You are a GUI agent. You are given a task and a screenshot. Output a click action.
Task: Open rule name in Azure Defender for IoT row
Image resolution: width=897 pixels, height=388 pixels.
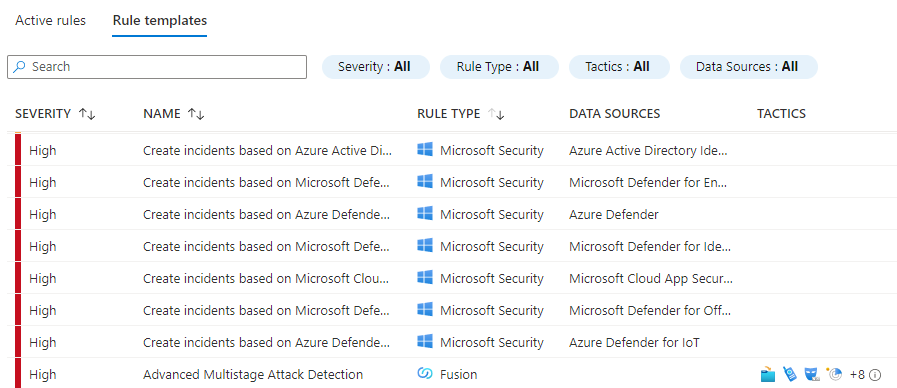coord(267,343)
